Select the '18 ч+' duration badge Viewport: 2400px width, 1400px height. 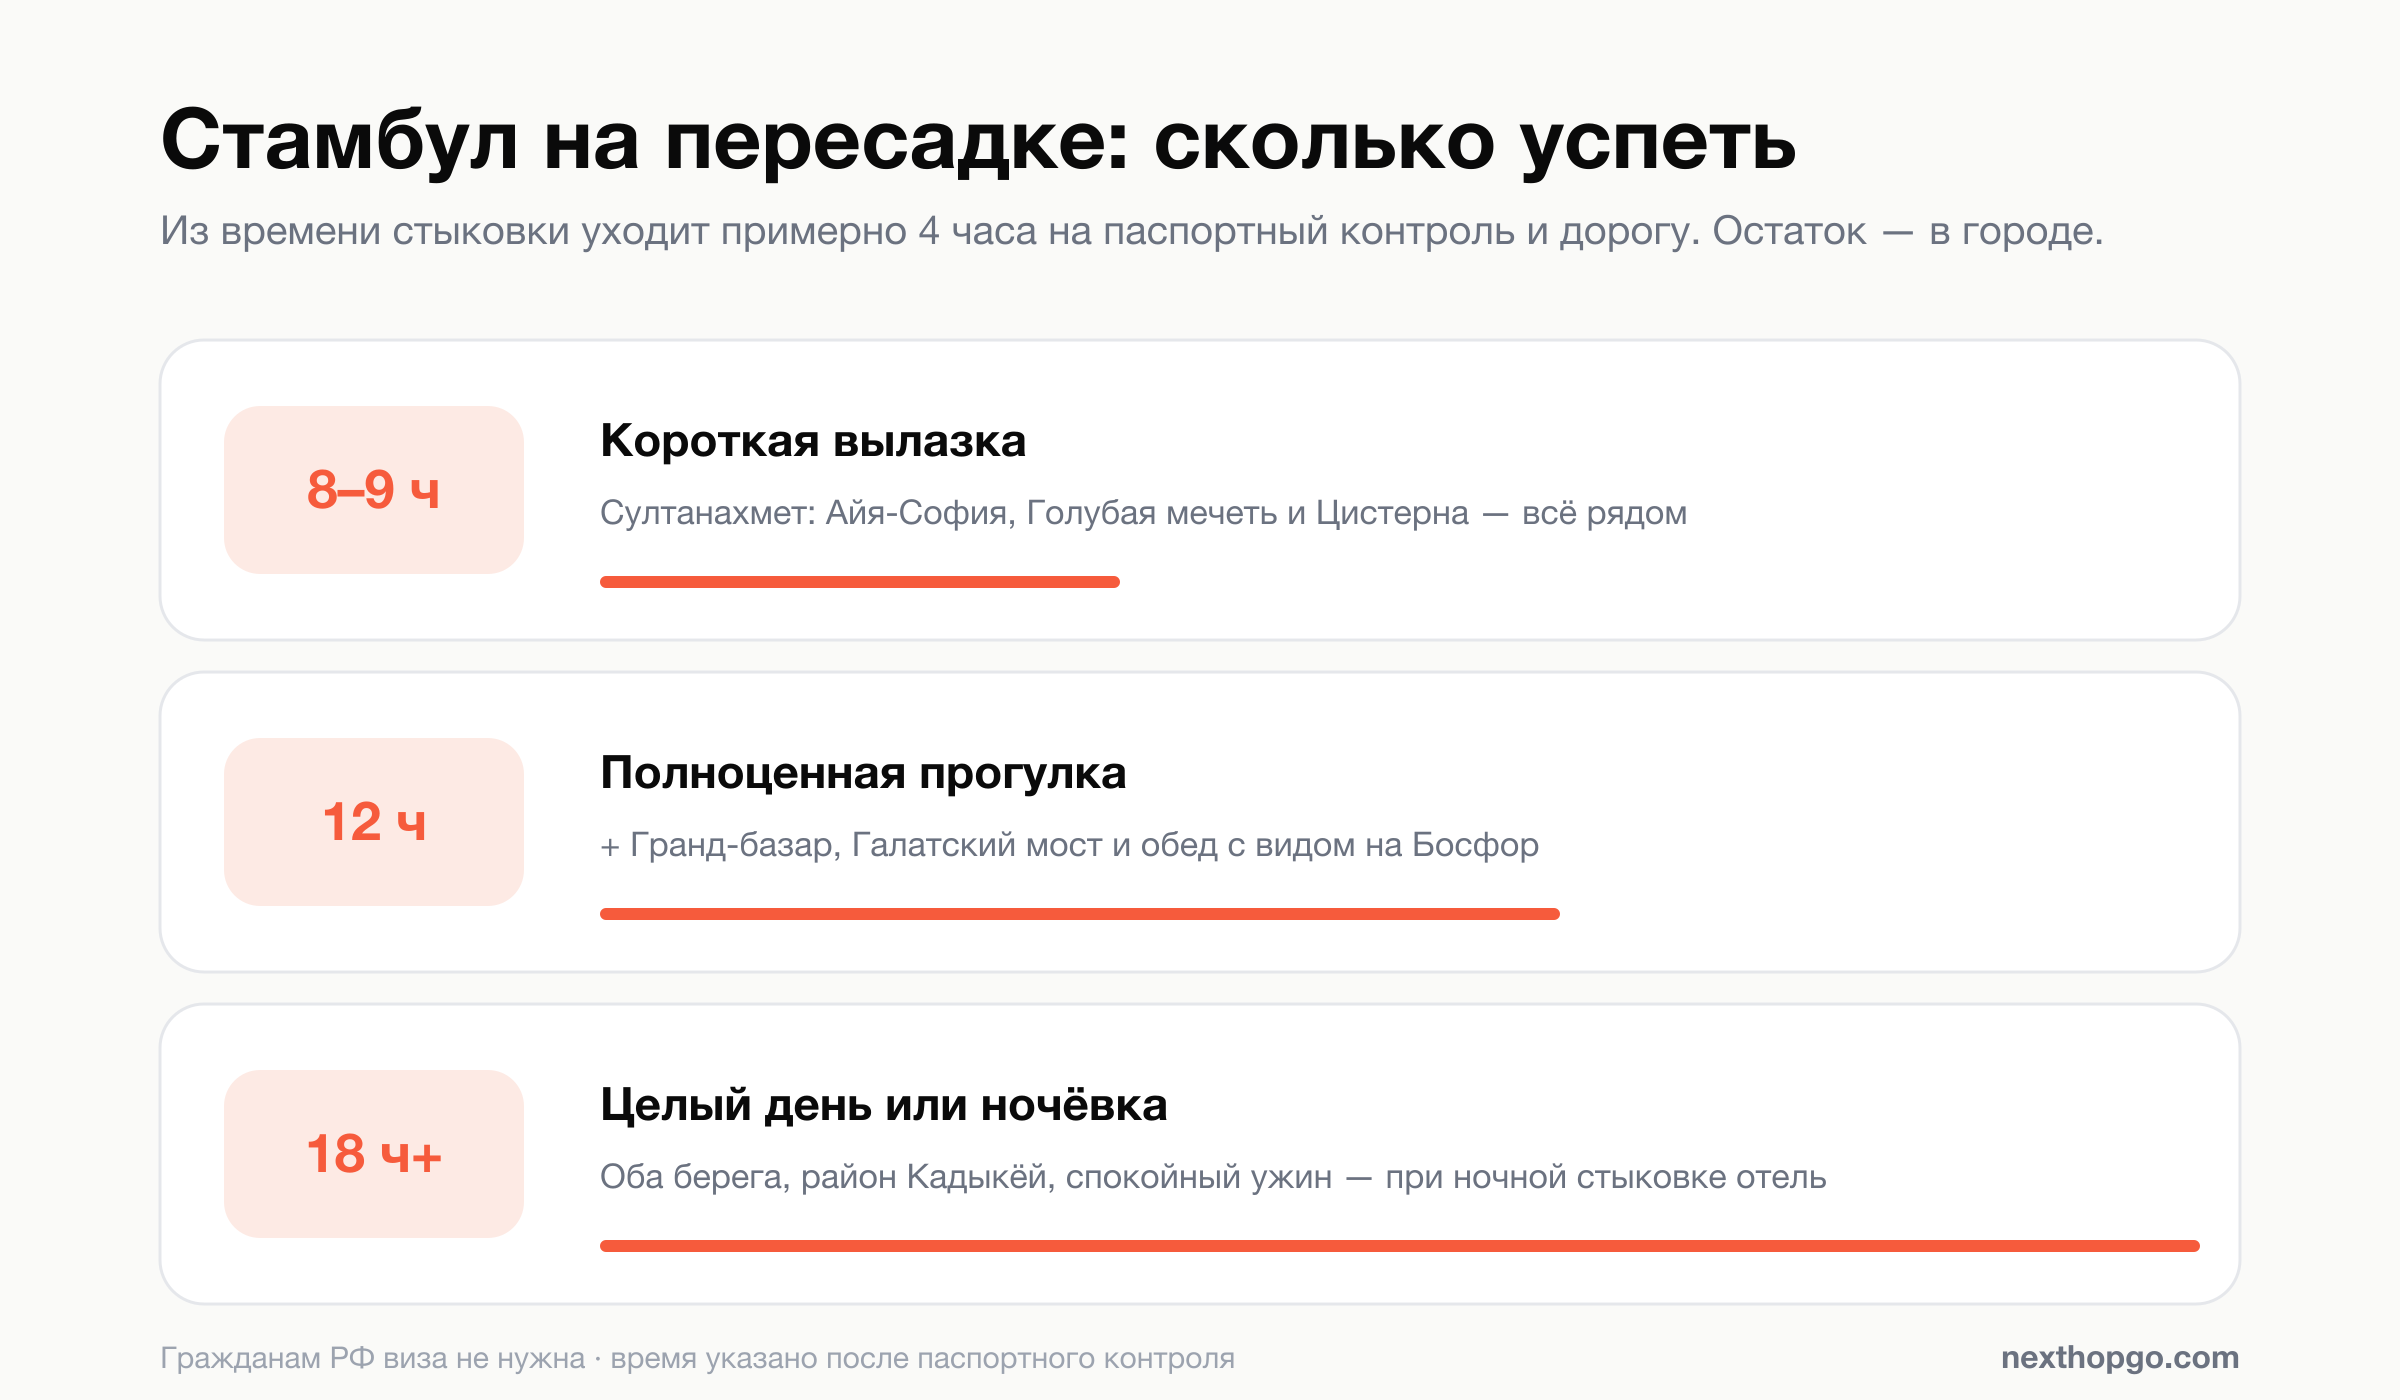pos(374,1154)
